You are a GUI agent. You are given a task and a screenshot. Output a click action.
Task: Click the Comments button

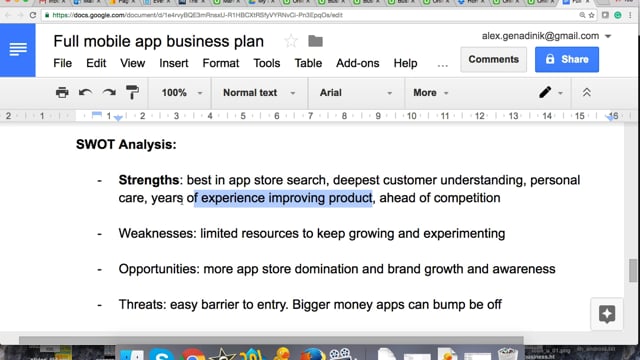pyautogui.click(x=493, y=60)
